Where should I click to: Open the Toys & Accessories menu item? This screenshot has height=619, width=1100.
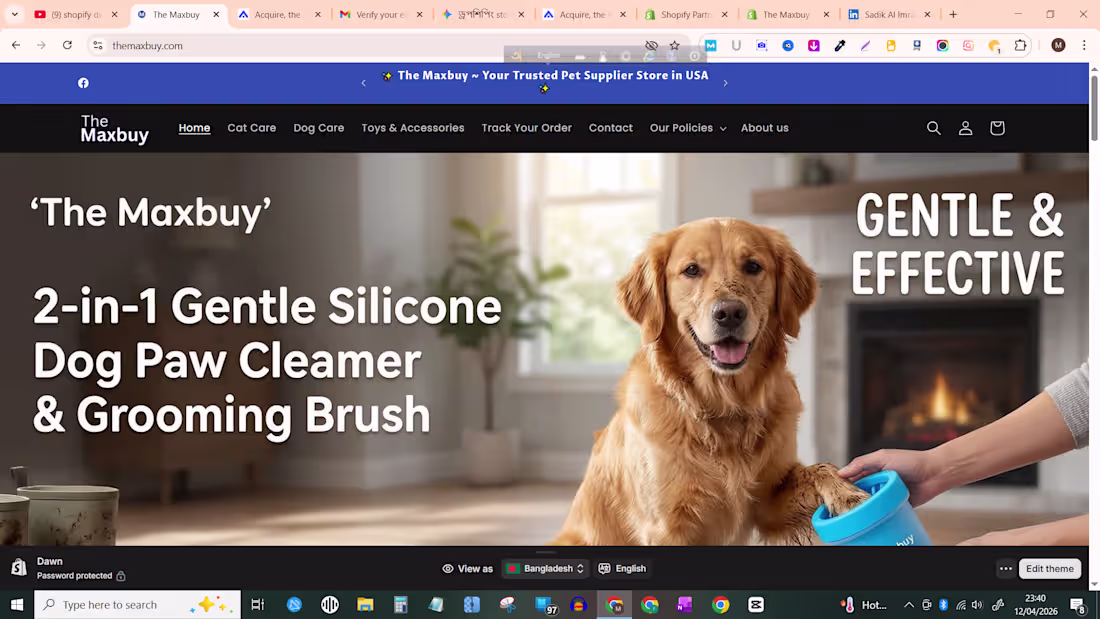tap(412, 128)
